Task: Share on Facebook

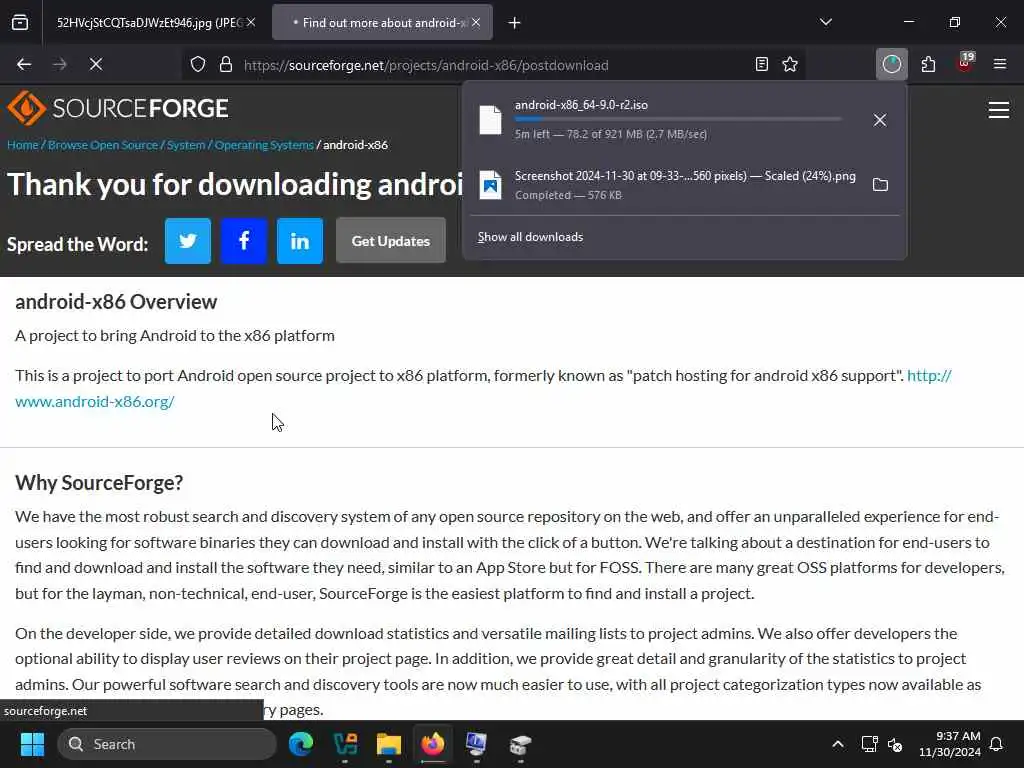Action: pos(244,241)
